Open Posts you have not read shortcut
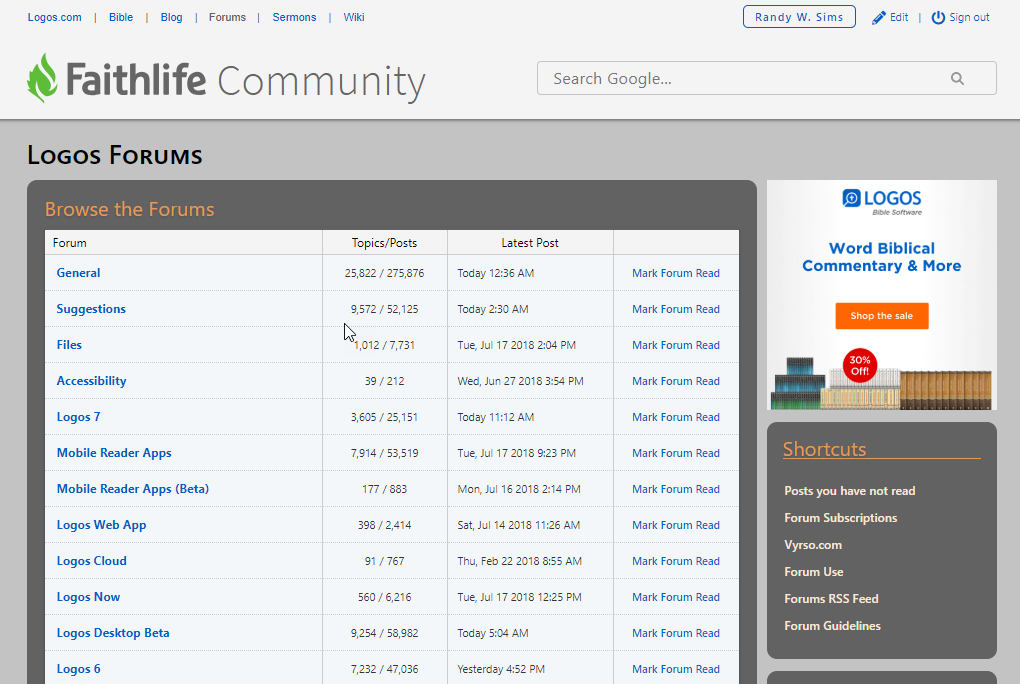The image size is (1020, 684). (x=849, y=491)
